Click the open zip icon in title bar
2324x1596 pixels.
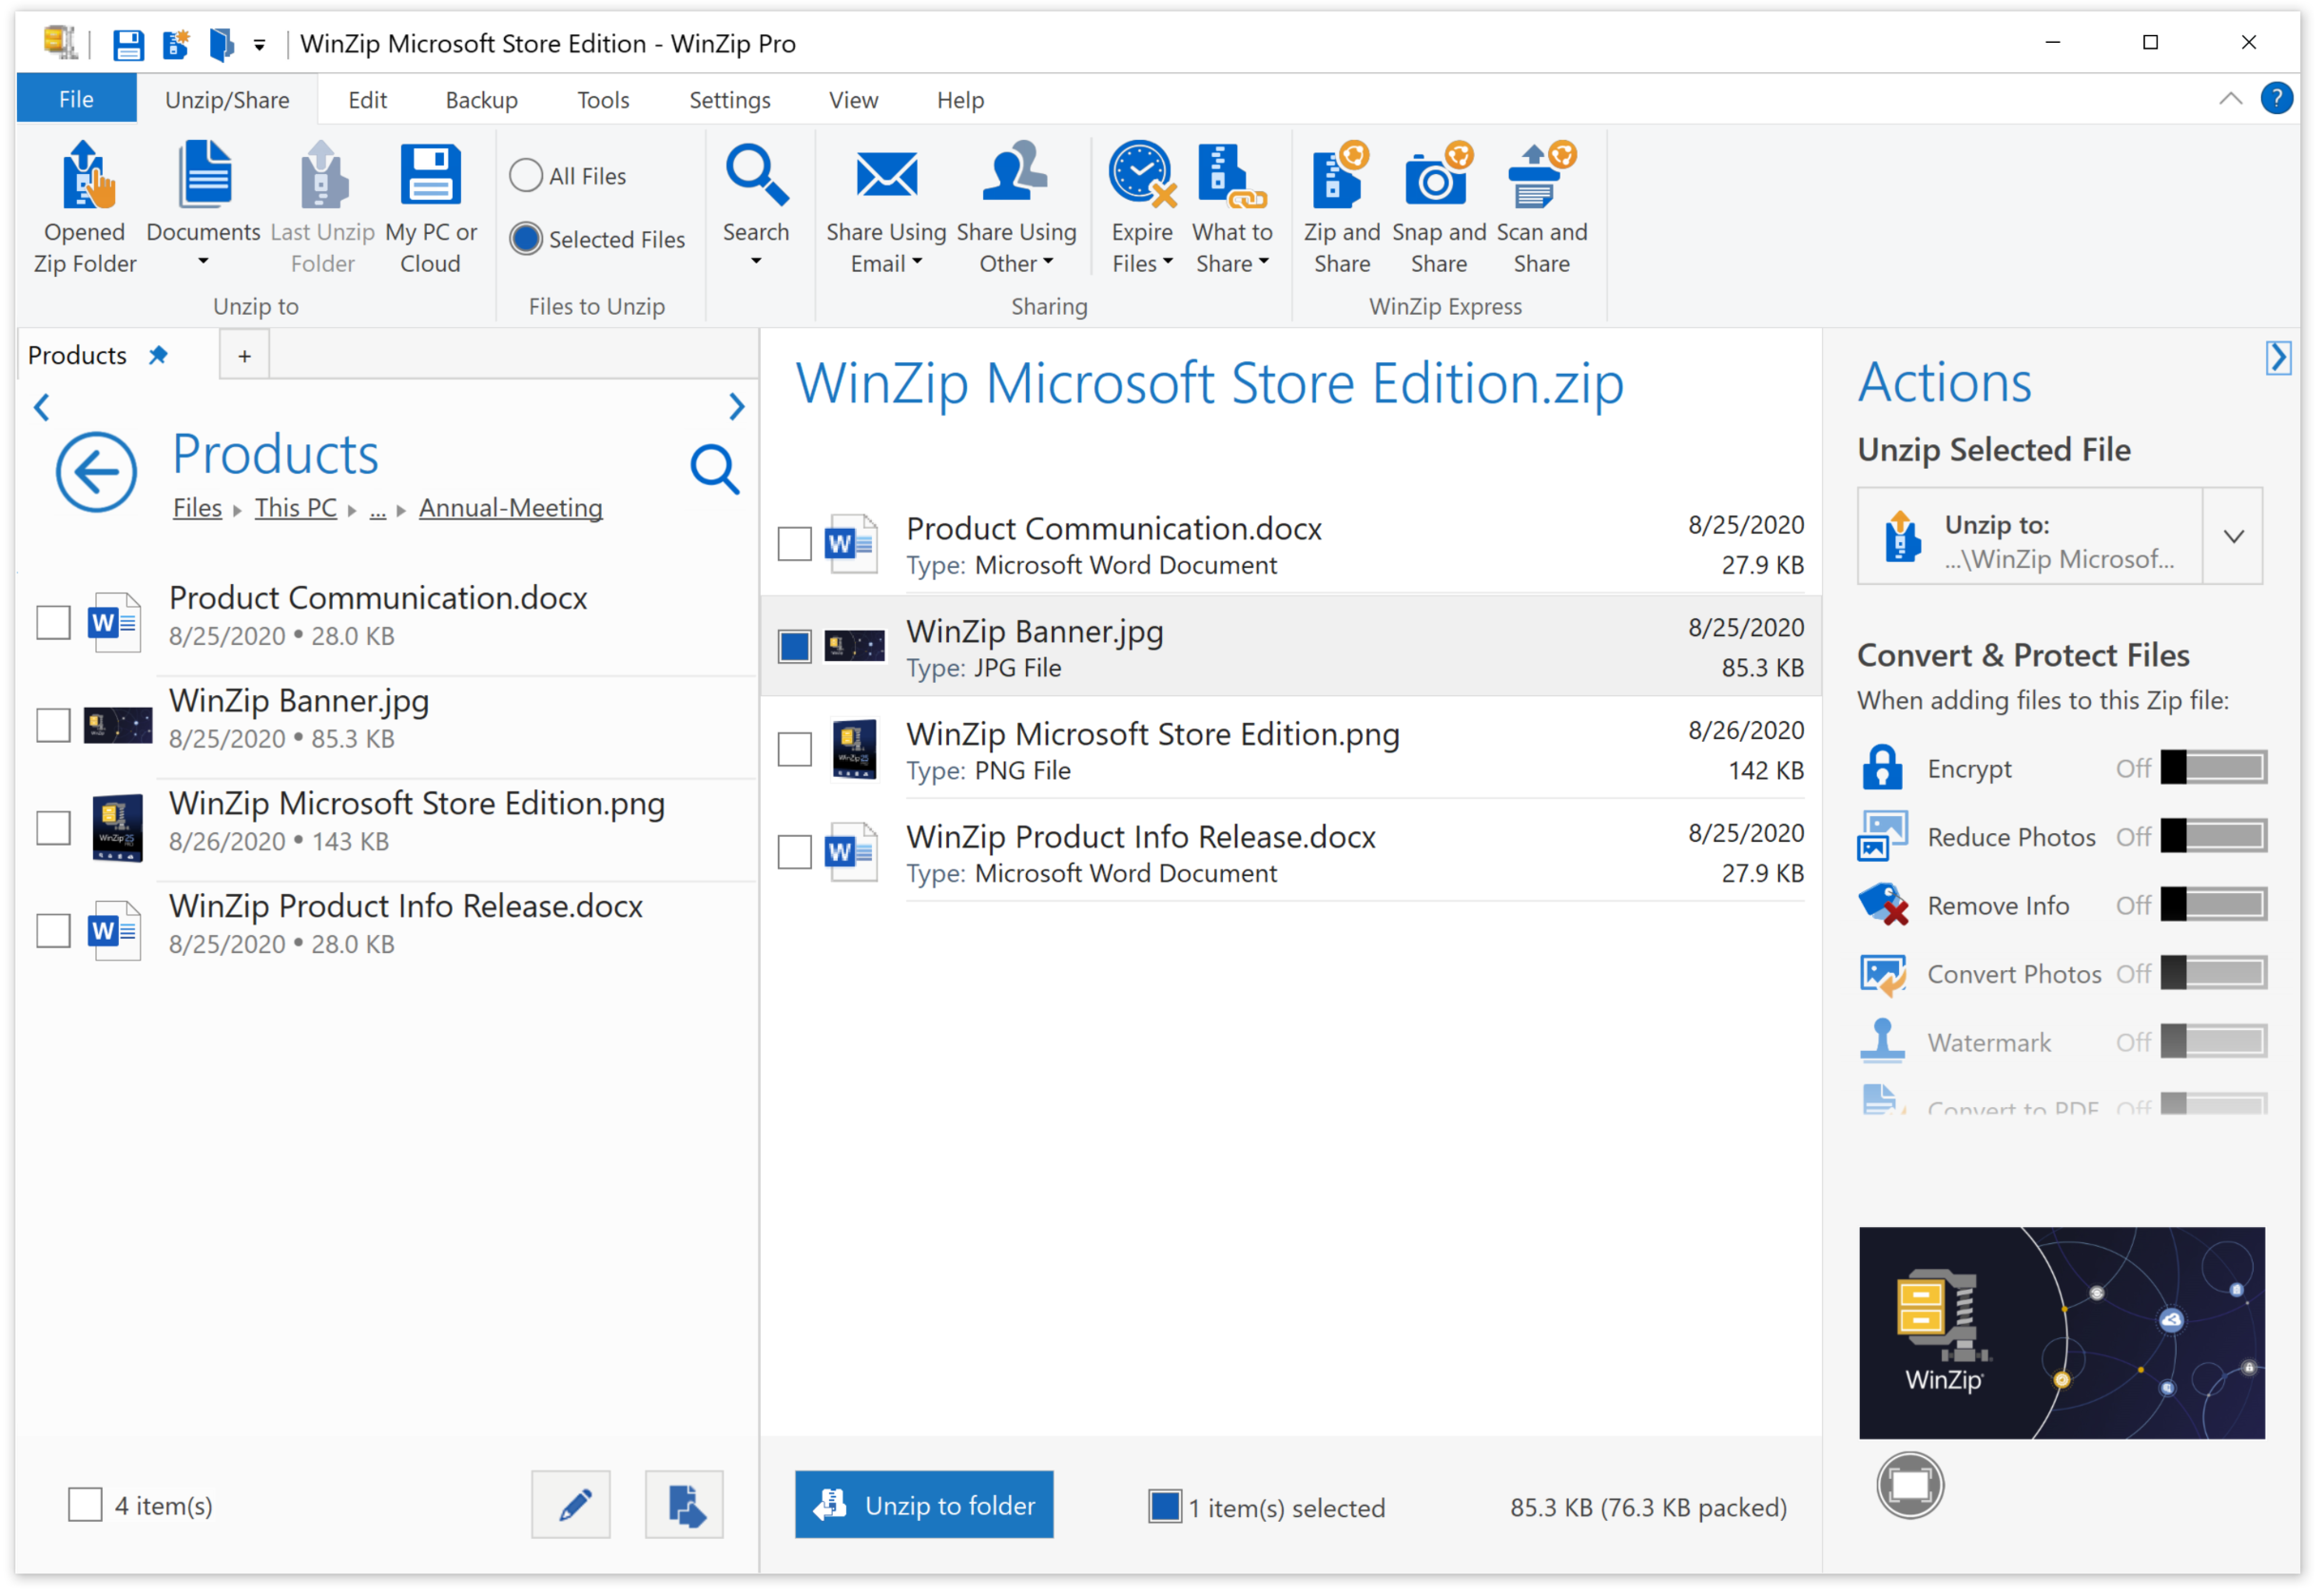click(x=221, y=44)
